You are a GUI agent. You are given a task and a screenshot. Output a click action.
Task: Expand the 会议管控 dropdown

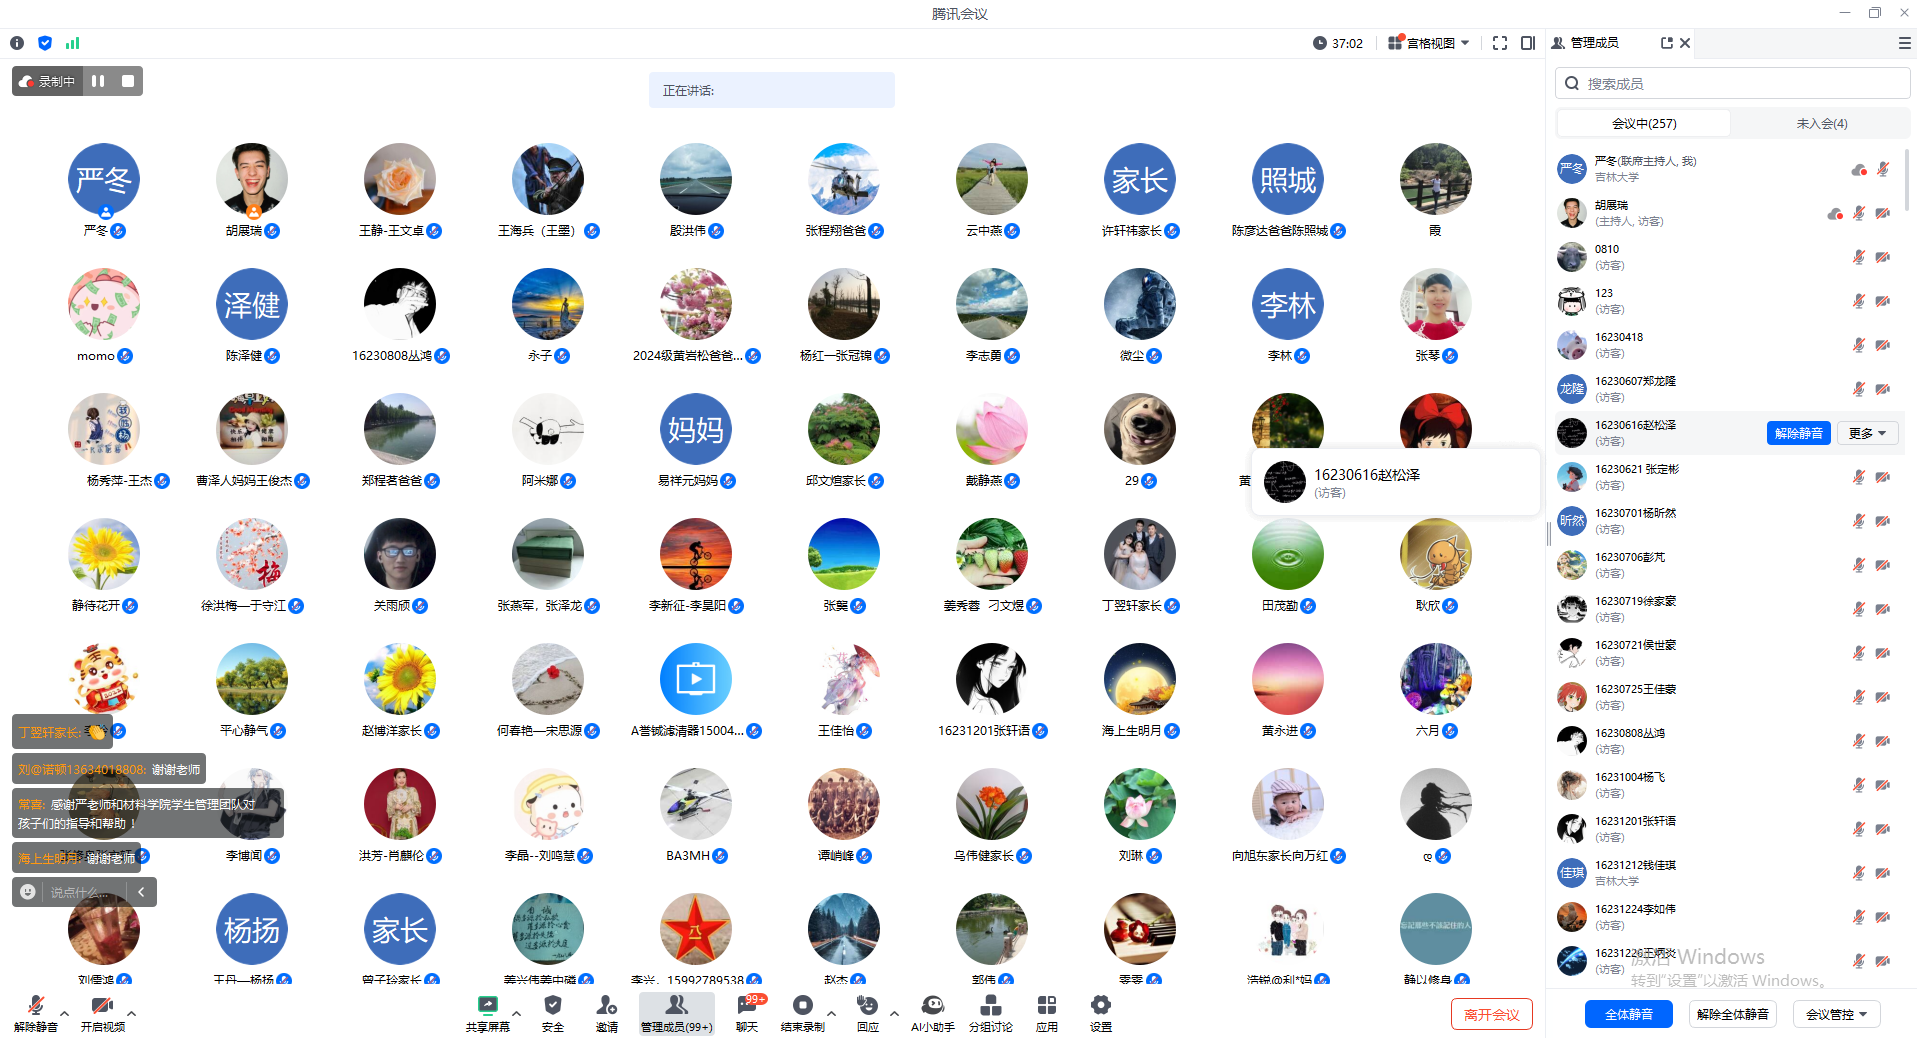(1836, 1014)
